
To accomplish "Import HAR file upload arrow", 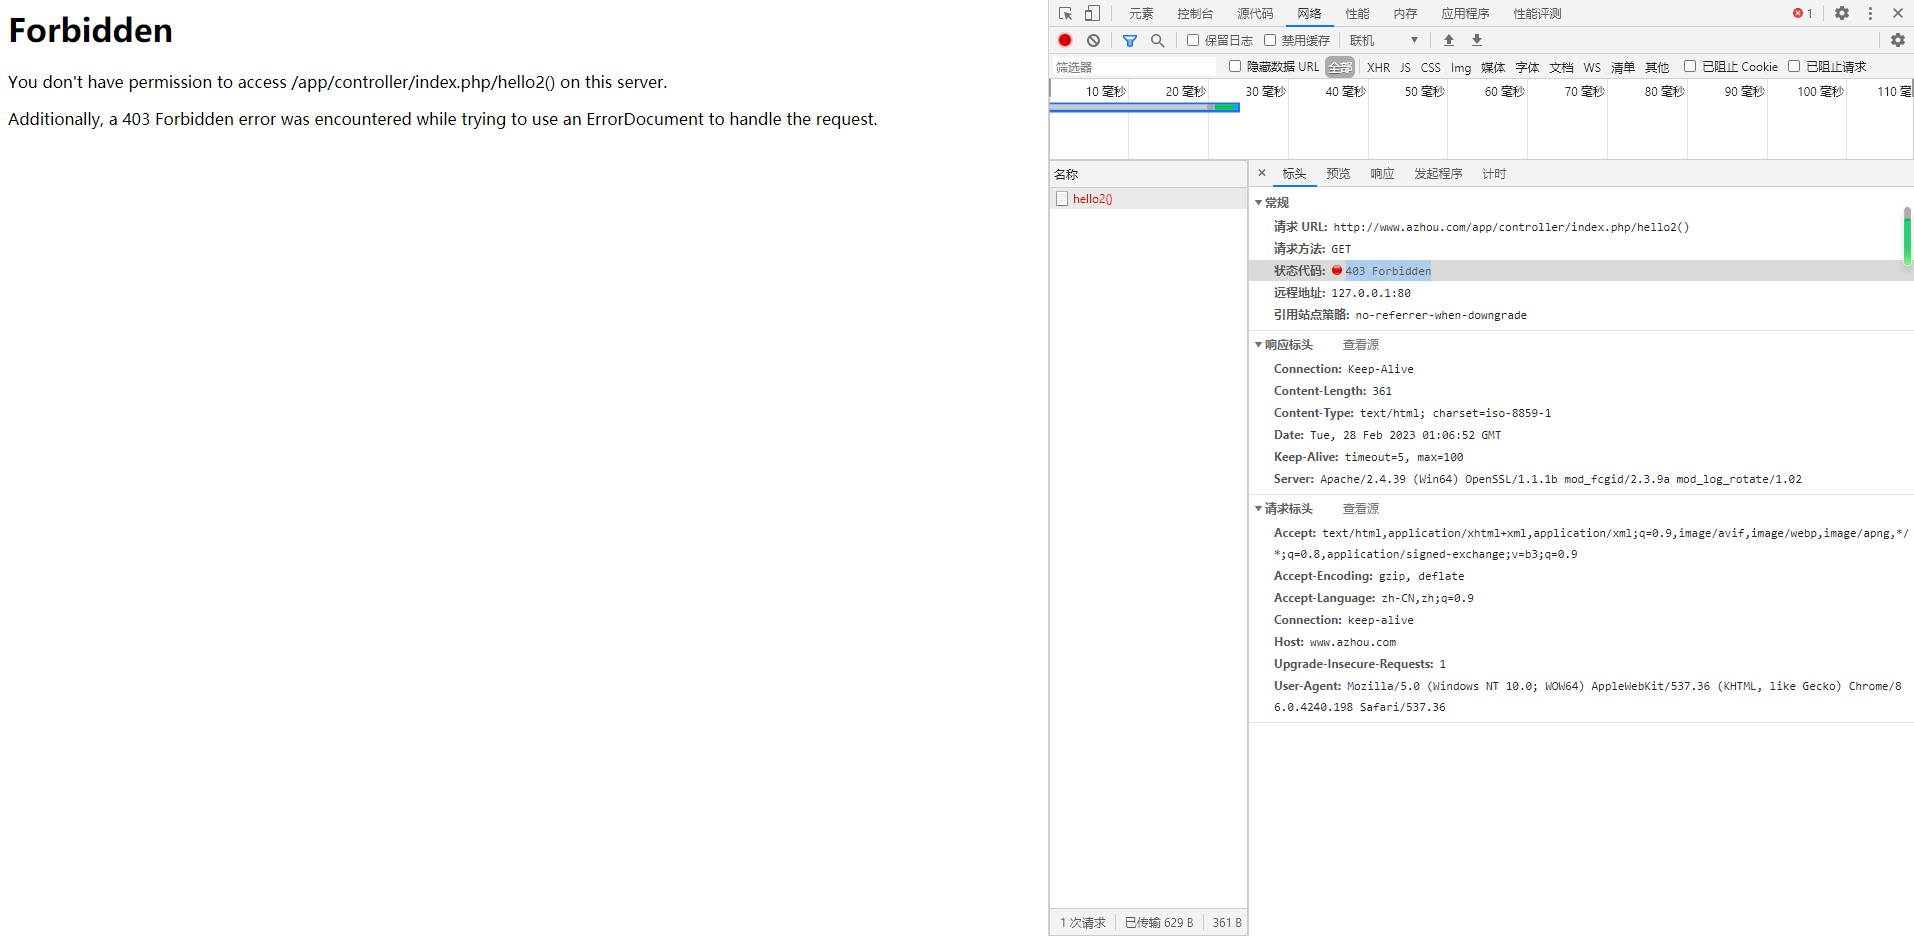I will tap(1449, 40).
